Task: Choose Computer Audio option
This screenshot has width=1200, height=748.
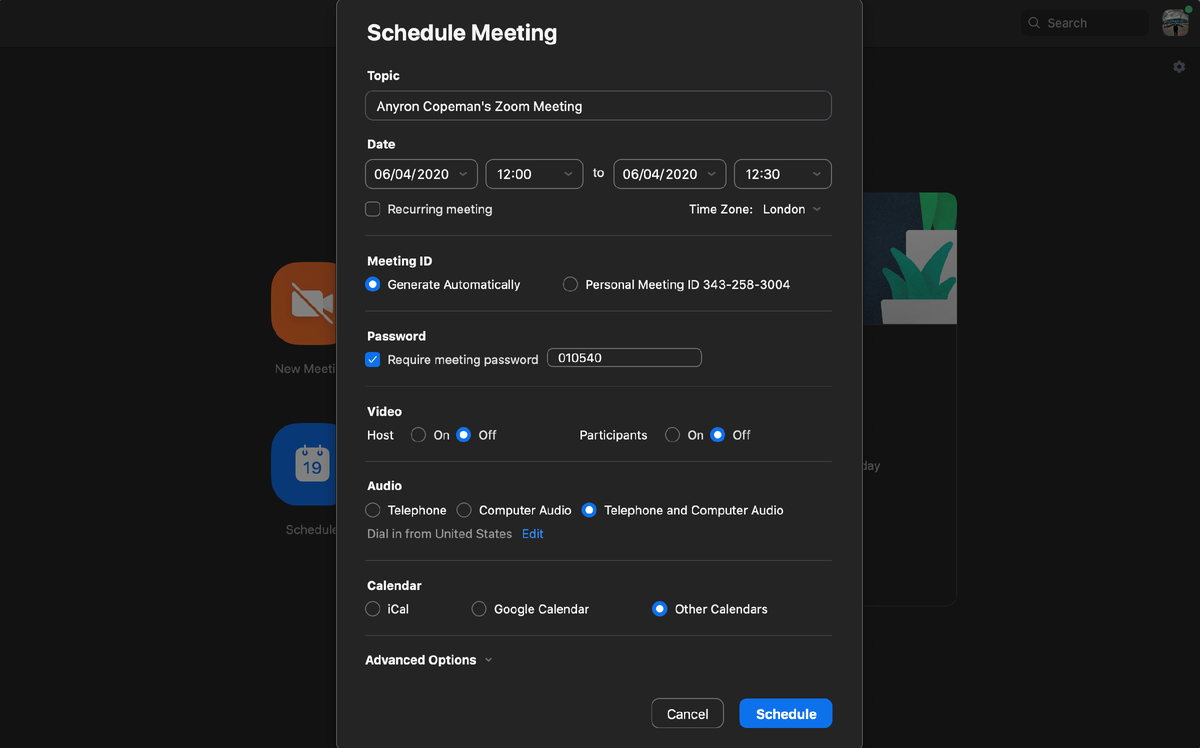Action: [464, 510]
